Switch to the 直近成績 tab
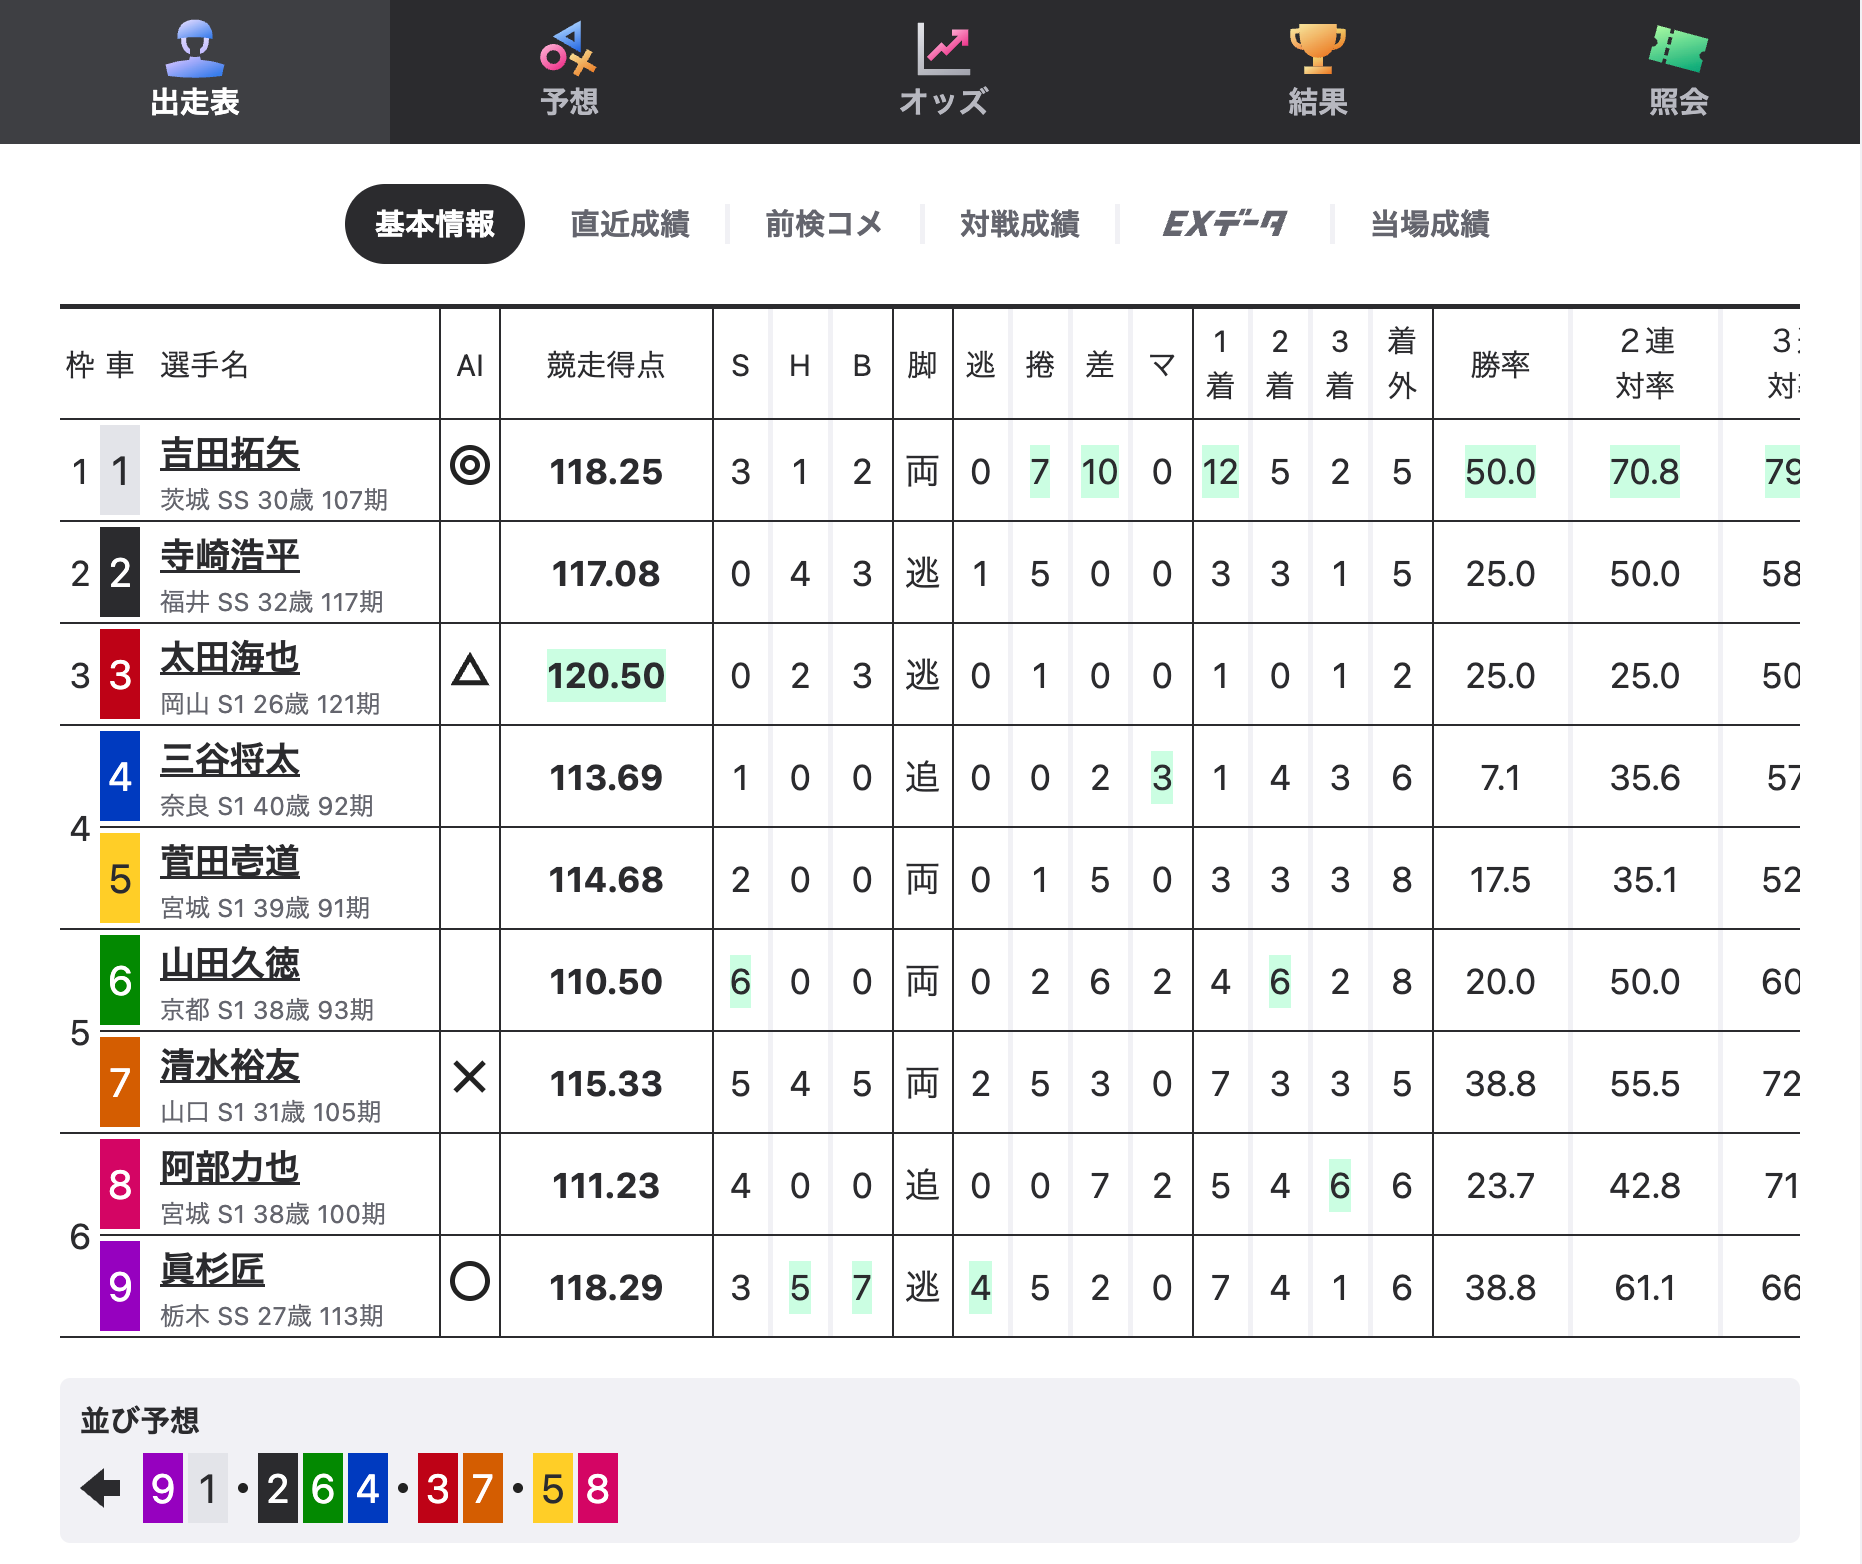 coord(630,224)
